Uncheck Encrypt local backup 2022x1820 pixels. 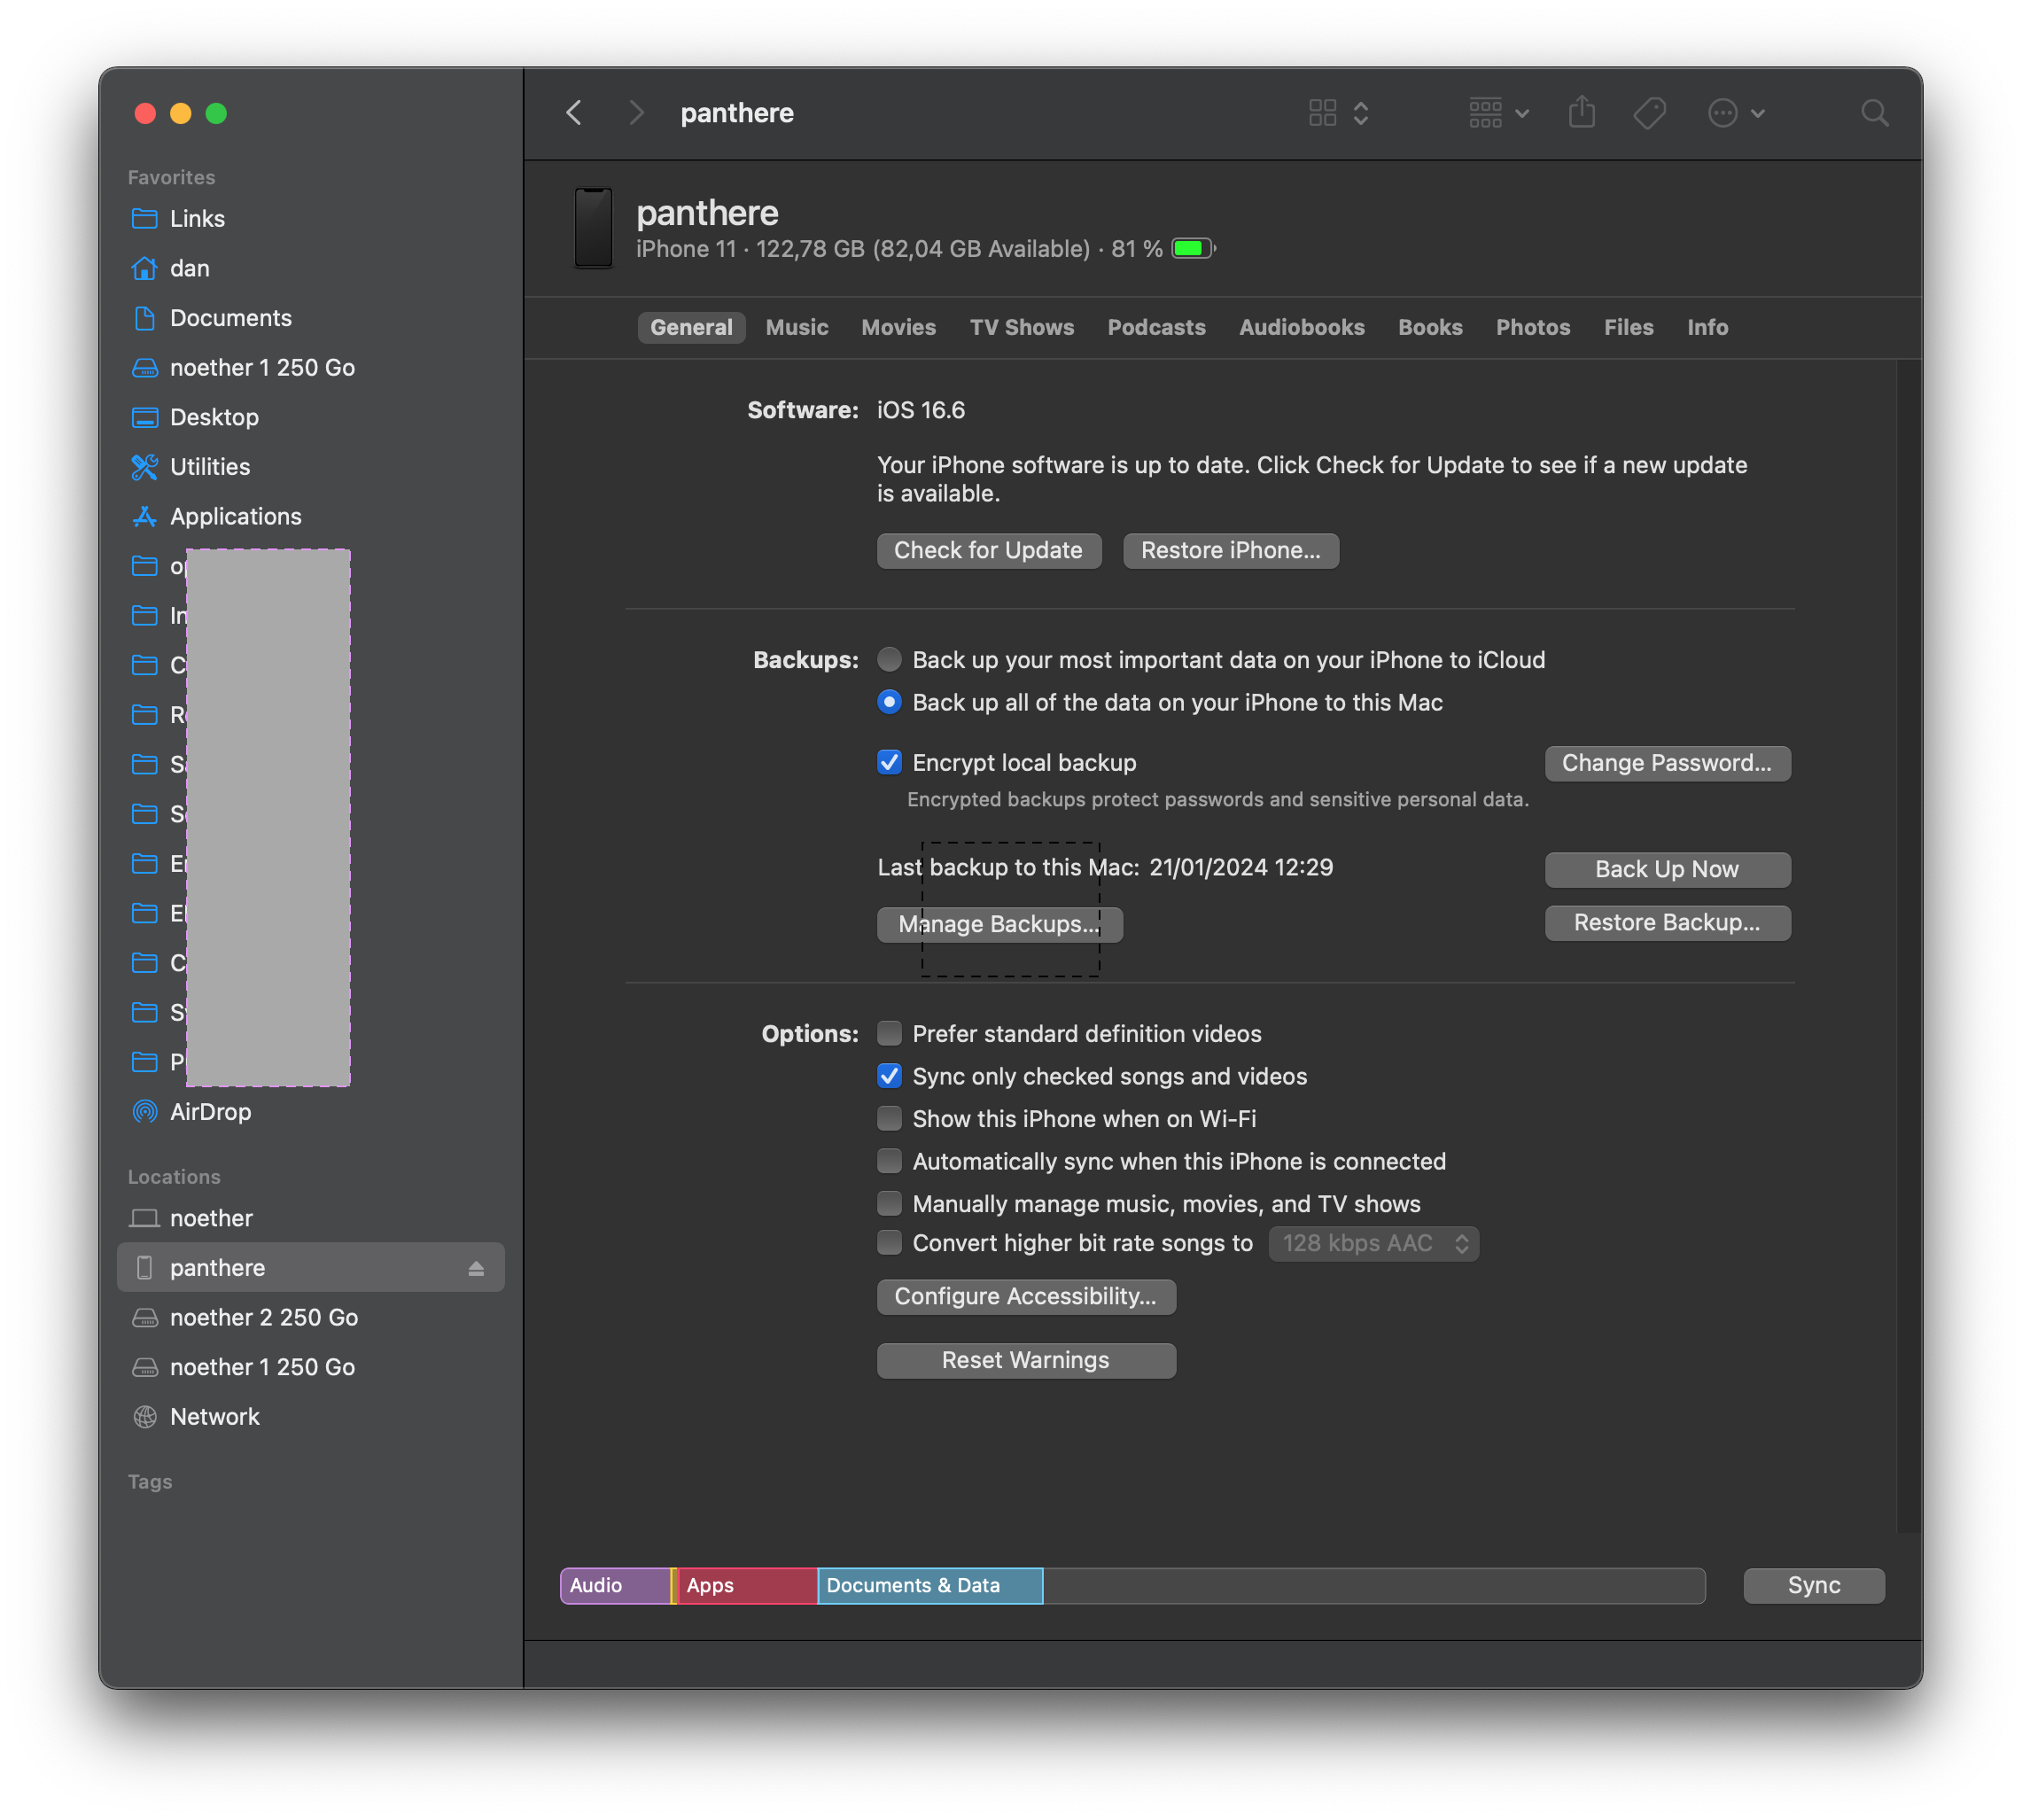tap(889, 763)
